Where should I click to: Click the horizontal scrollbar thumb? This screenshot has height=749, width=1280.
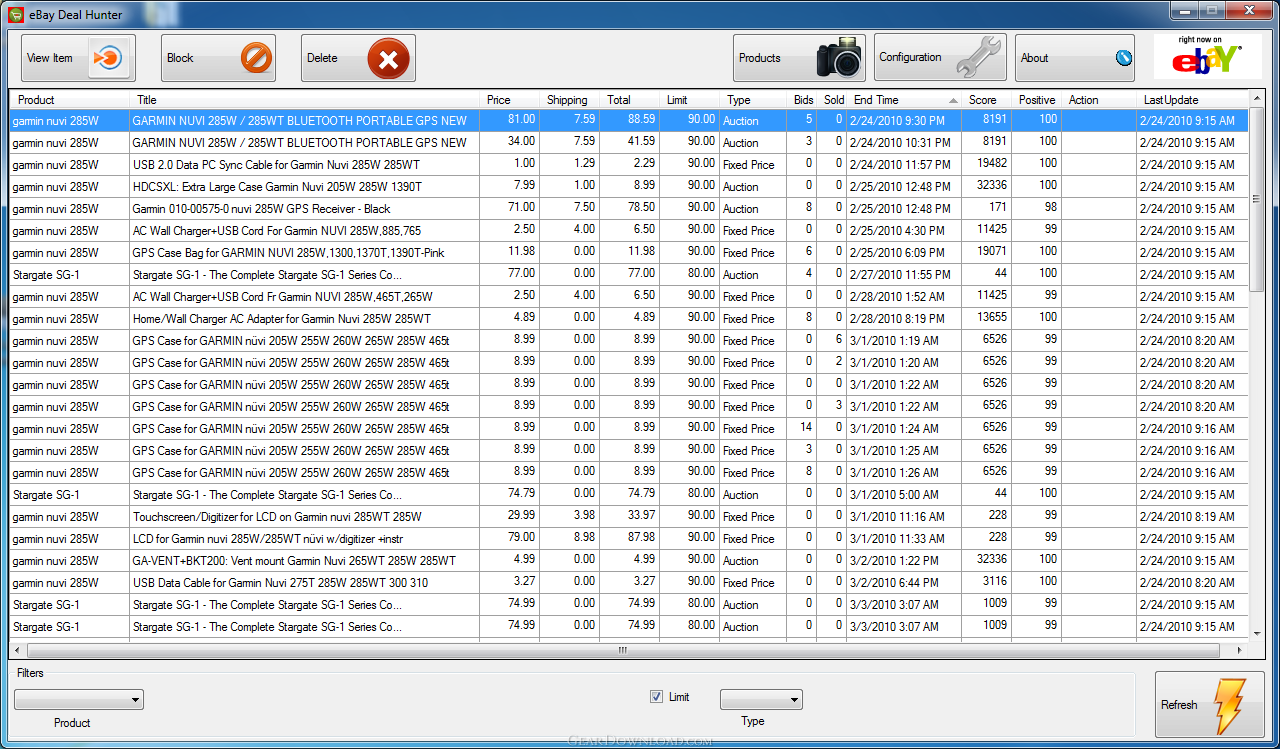click(x=621, y=650)
